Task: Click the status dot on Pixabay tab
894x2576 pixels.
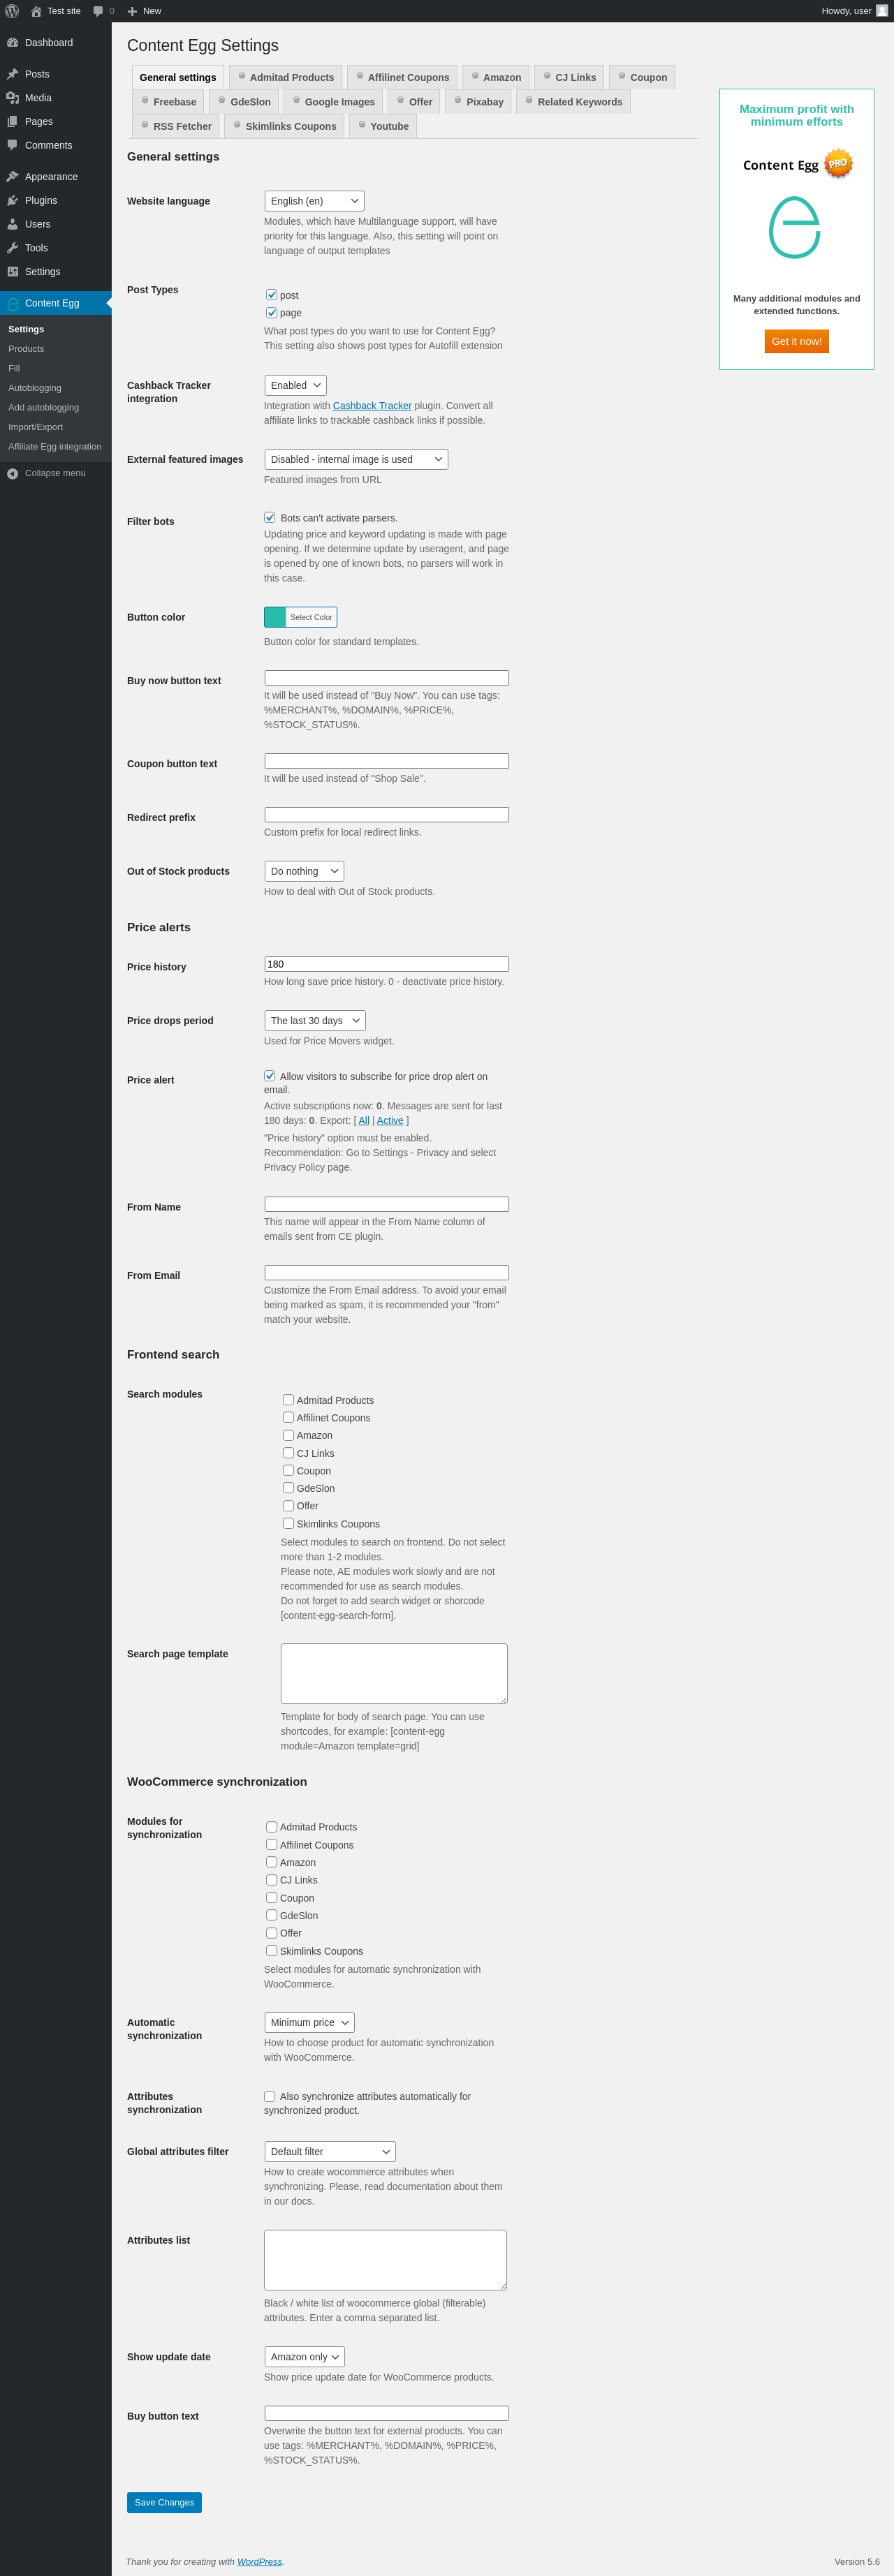Action: tap(458, 100)
